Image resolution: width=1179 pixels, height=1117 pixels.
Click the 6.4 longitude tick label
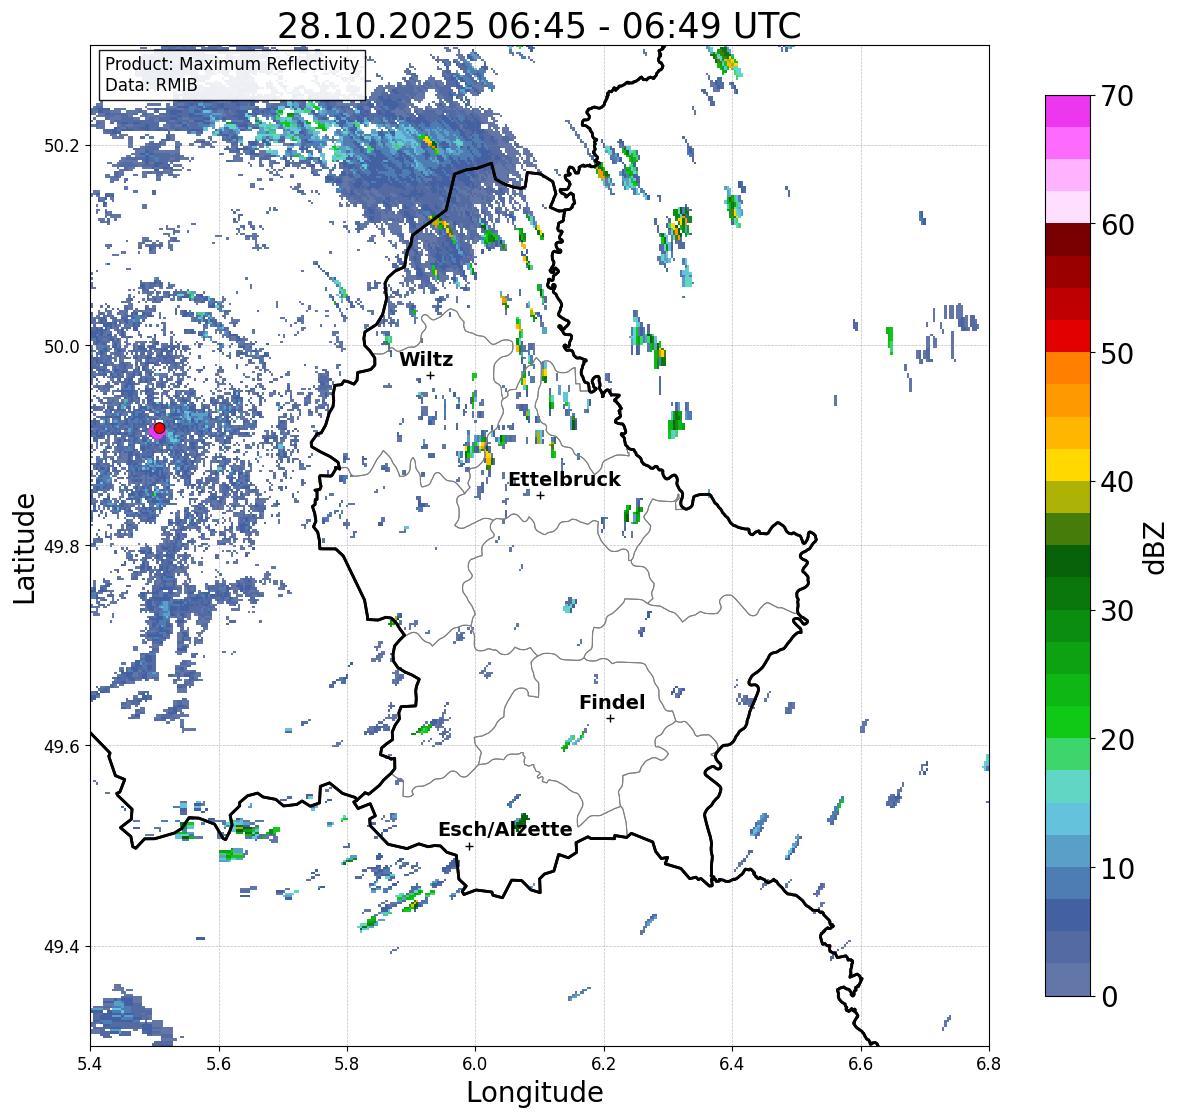pyautogui.click(x=732, y=1064)
